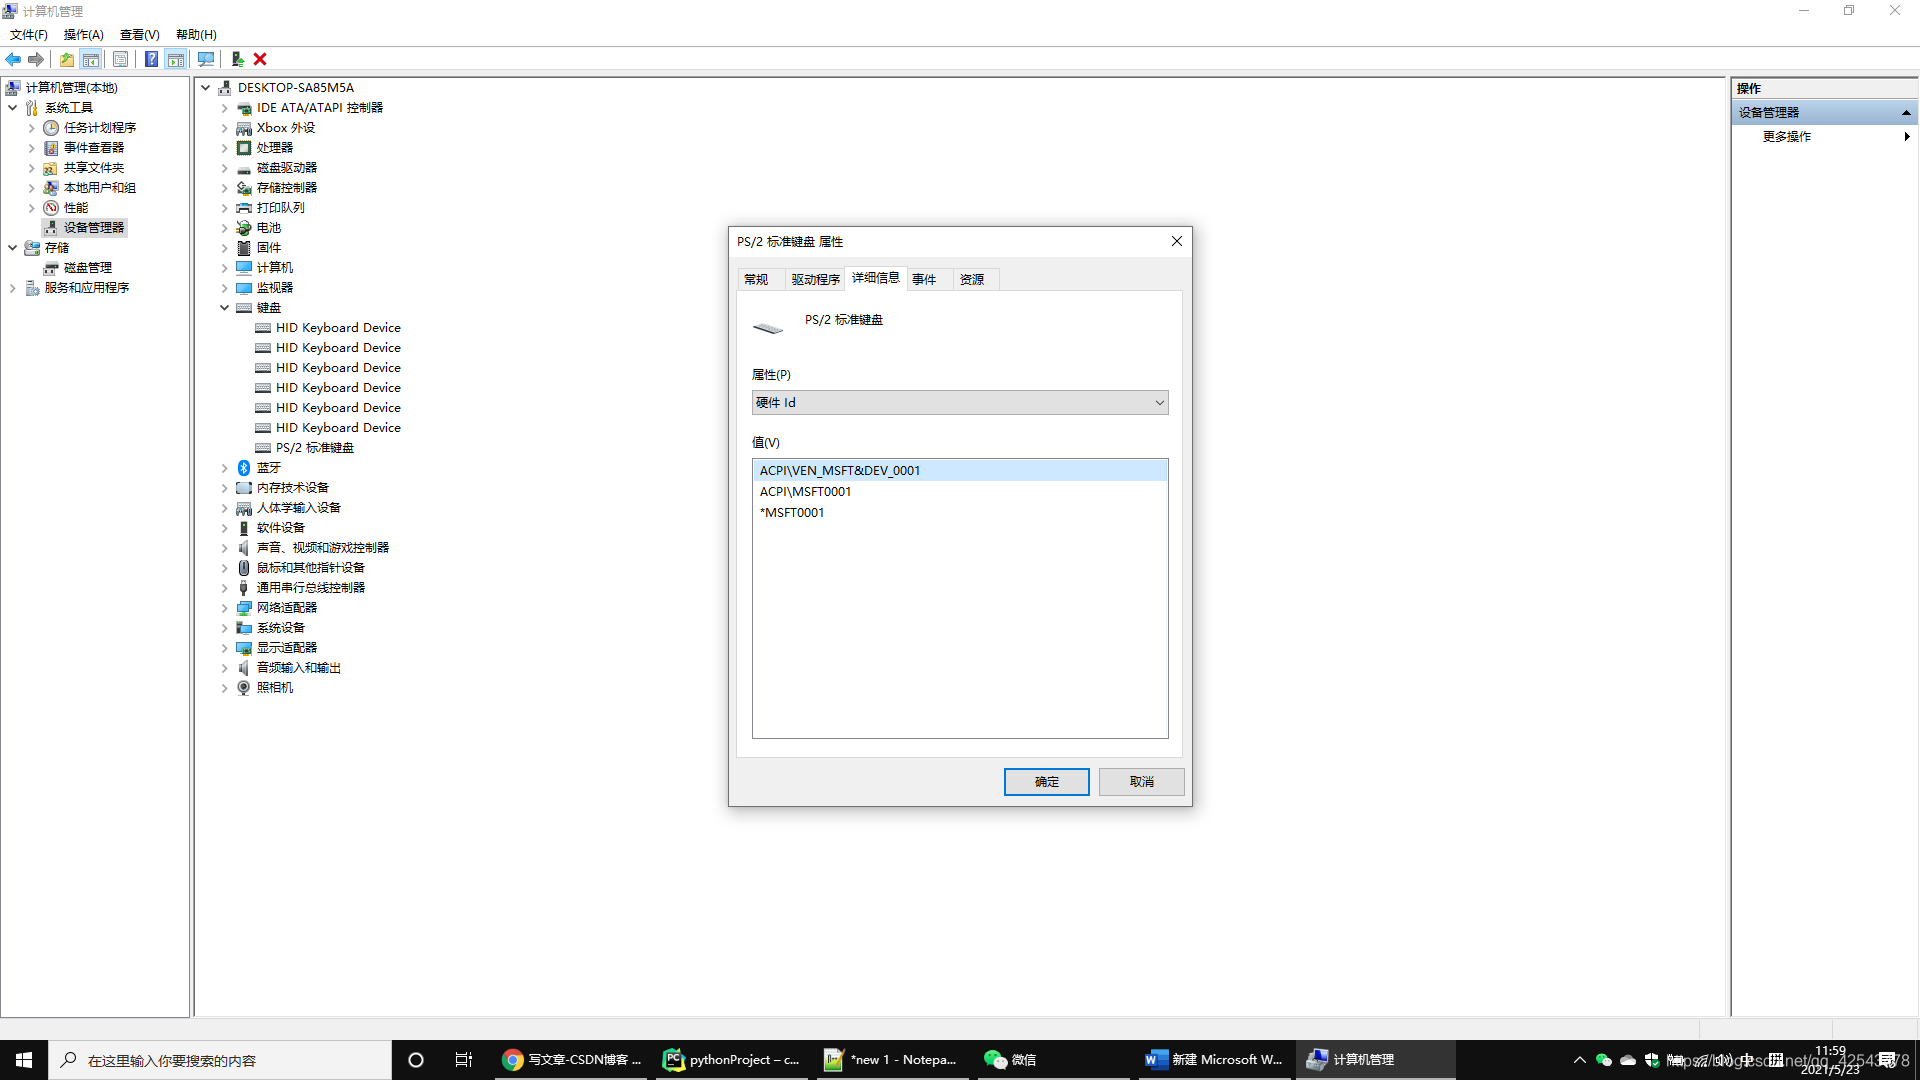
Task: Expand the 蓝牙 device category
Action: (223, 467)
